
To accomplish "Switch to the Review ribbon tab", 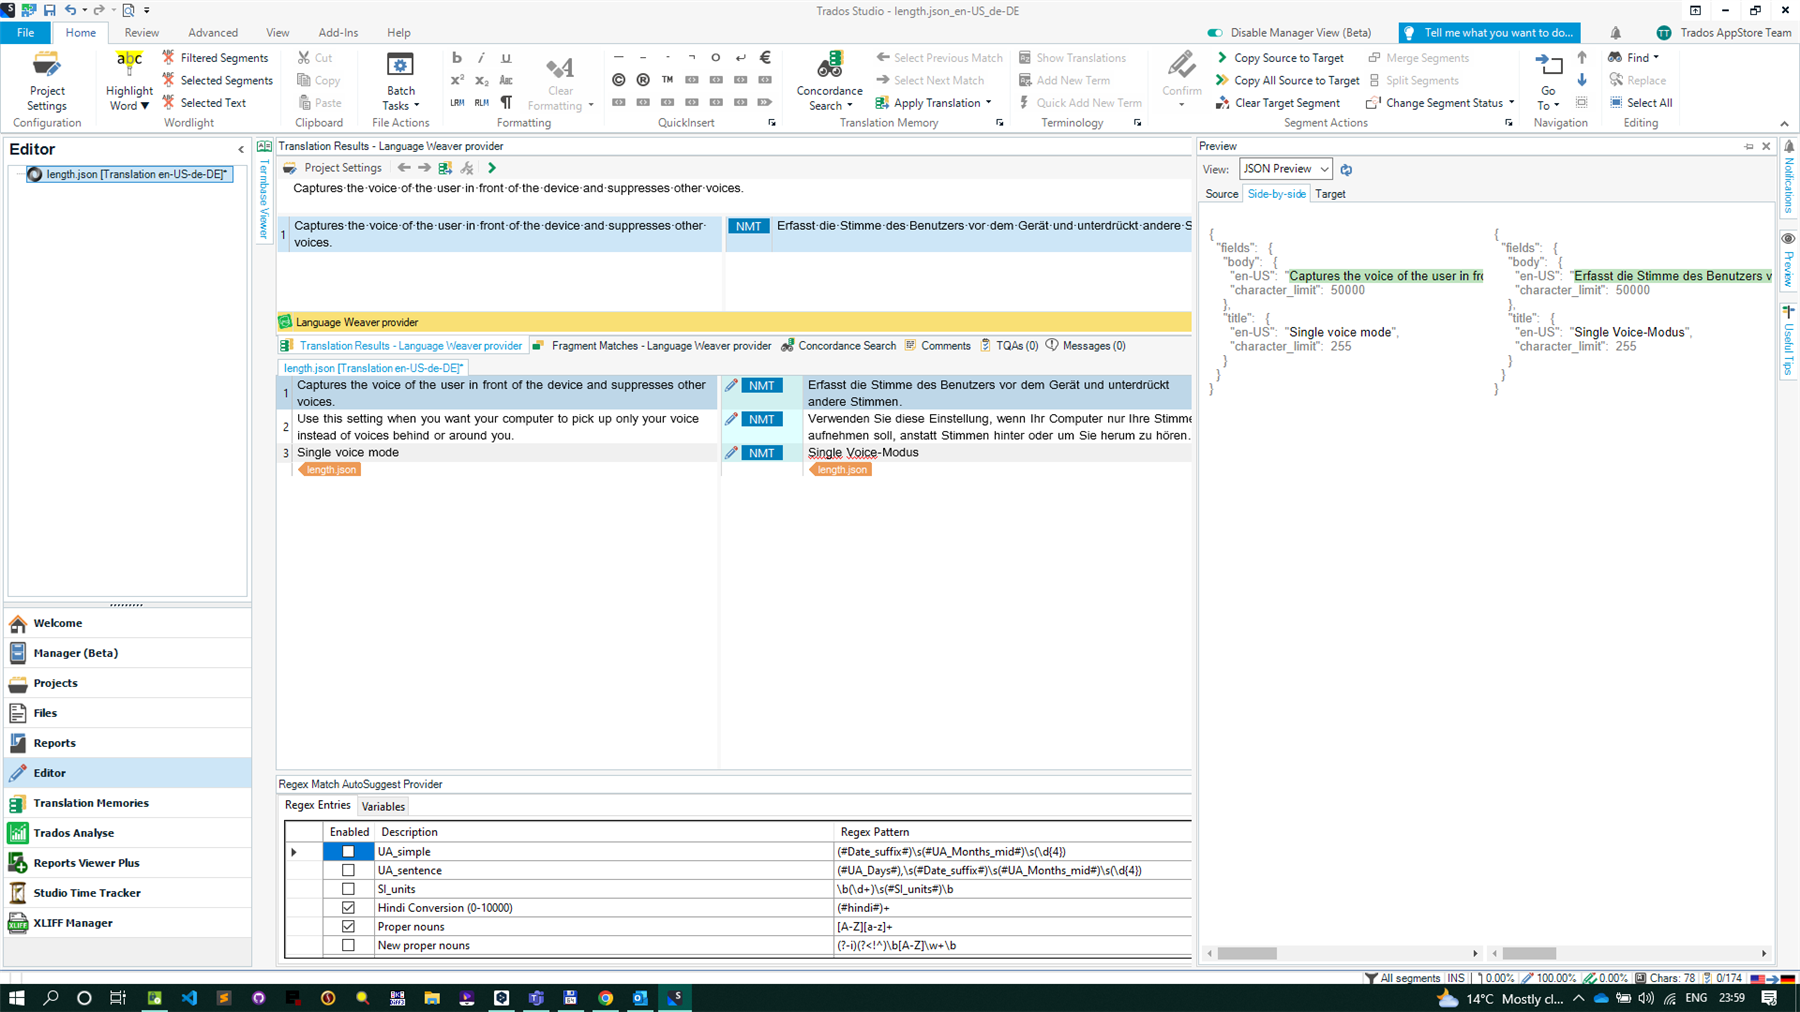I will click(141, 33).
